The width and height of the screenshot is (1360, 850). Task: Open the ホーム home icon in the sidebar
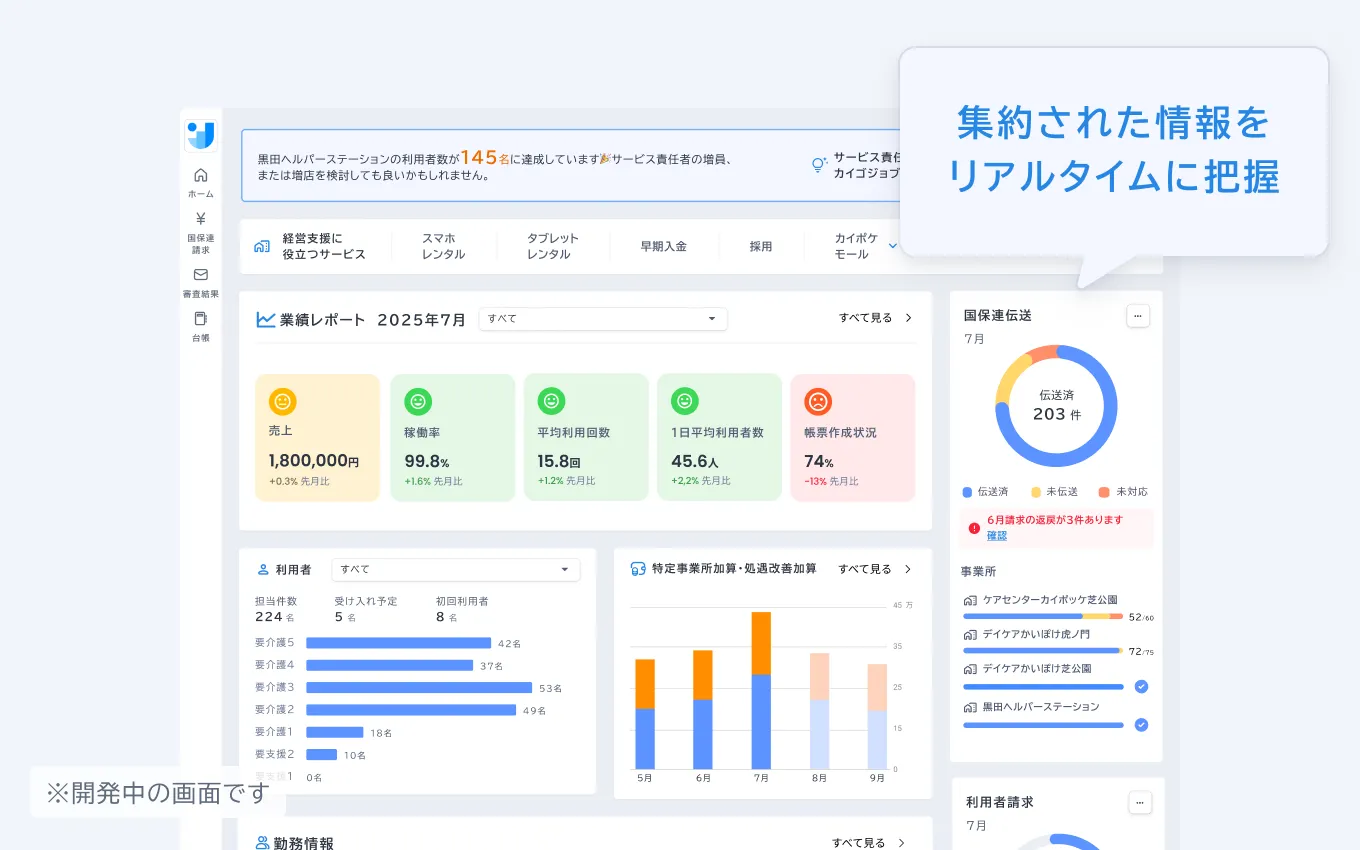pos(200,175)
